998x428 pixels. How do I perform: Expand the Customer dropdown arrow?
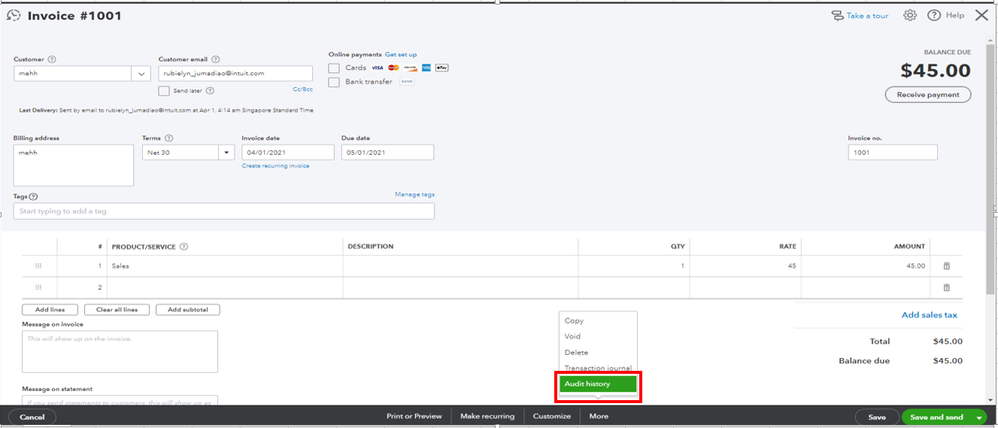141,73
